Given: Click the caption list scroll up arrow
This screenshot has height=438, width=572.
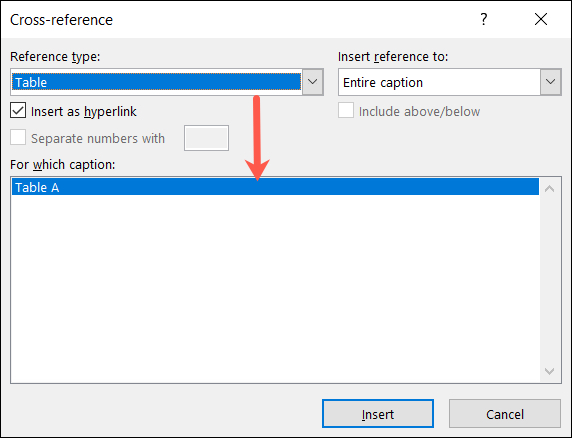Looking at the screenshot, I should click(x=549, y=189).
